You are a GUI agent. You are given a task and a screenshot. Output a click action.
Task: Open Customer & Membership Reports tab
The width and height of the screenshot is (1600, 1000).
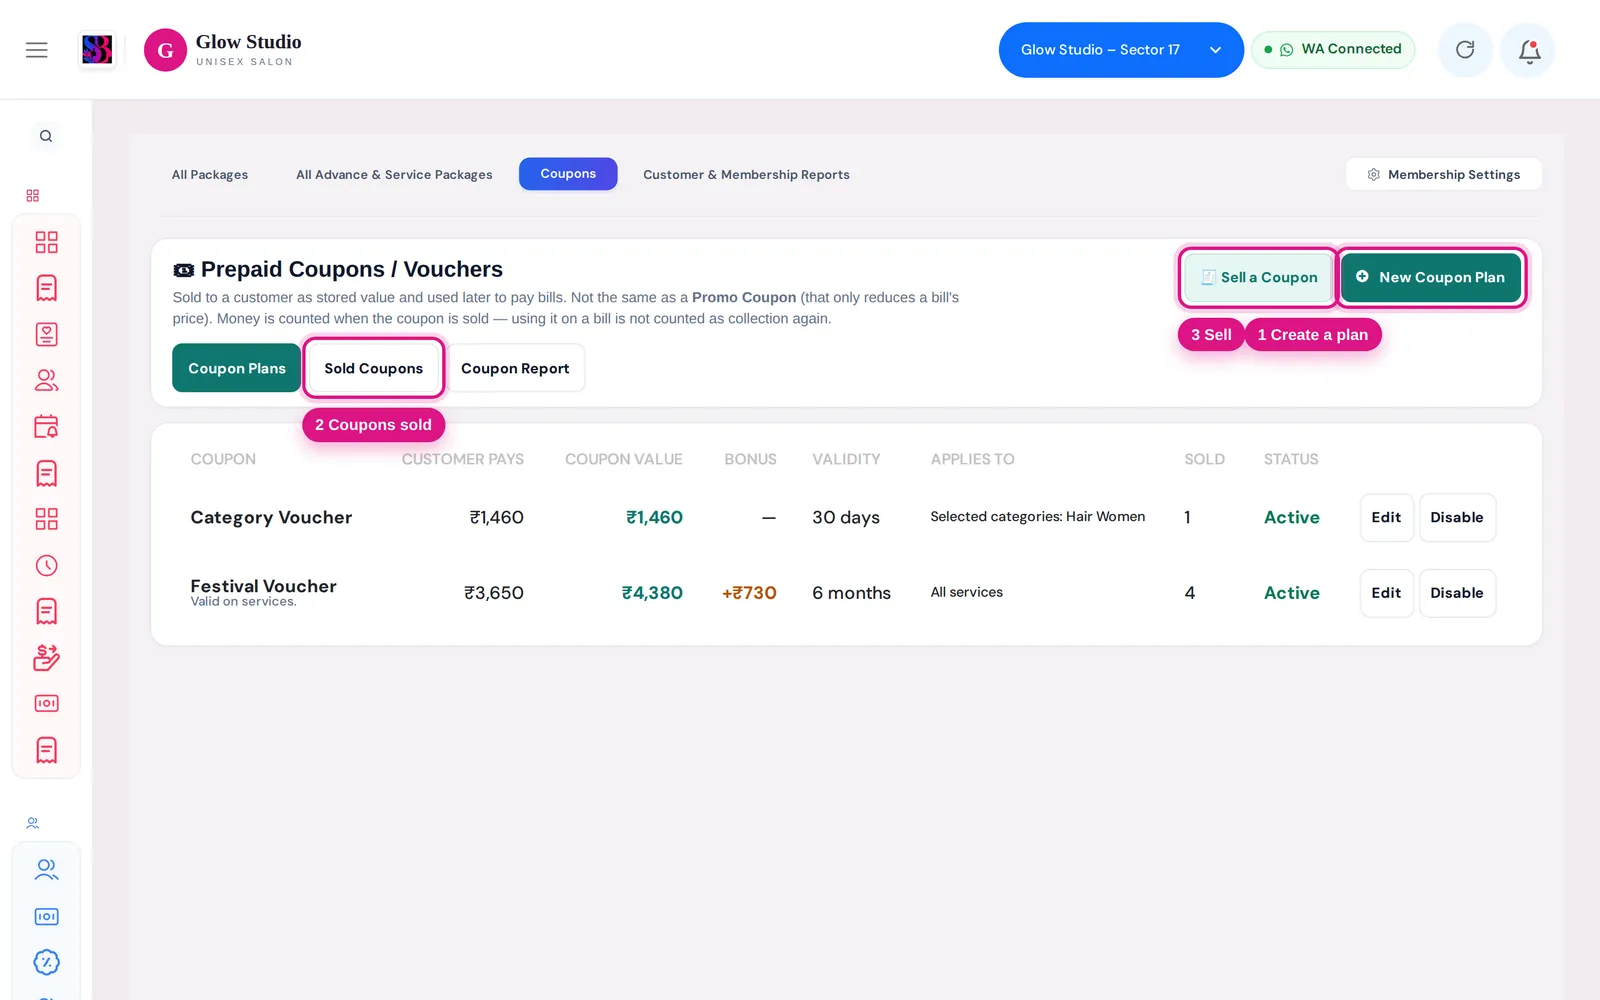click(746, 174)
